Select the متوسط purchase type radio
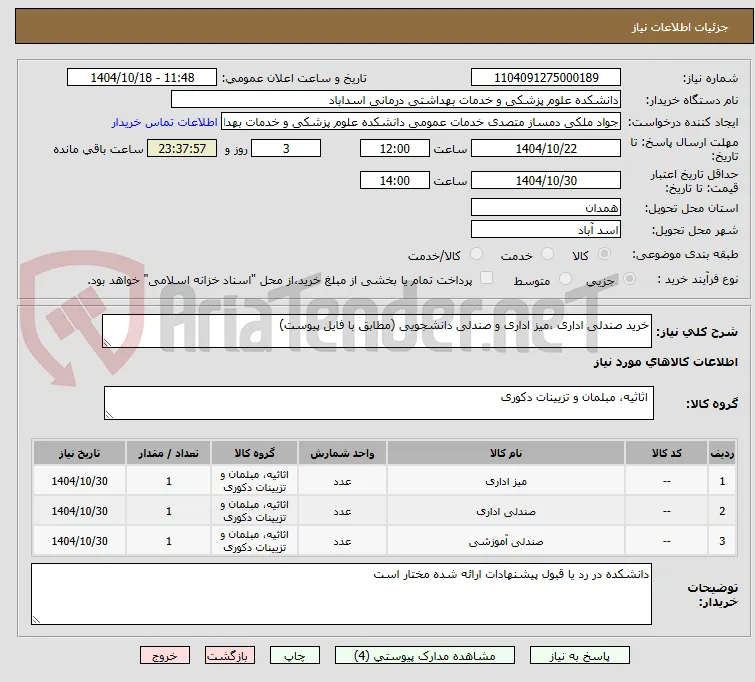Screen dimensions: 755x682 tap(565, 279)
